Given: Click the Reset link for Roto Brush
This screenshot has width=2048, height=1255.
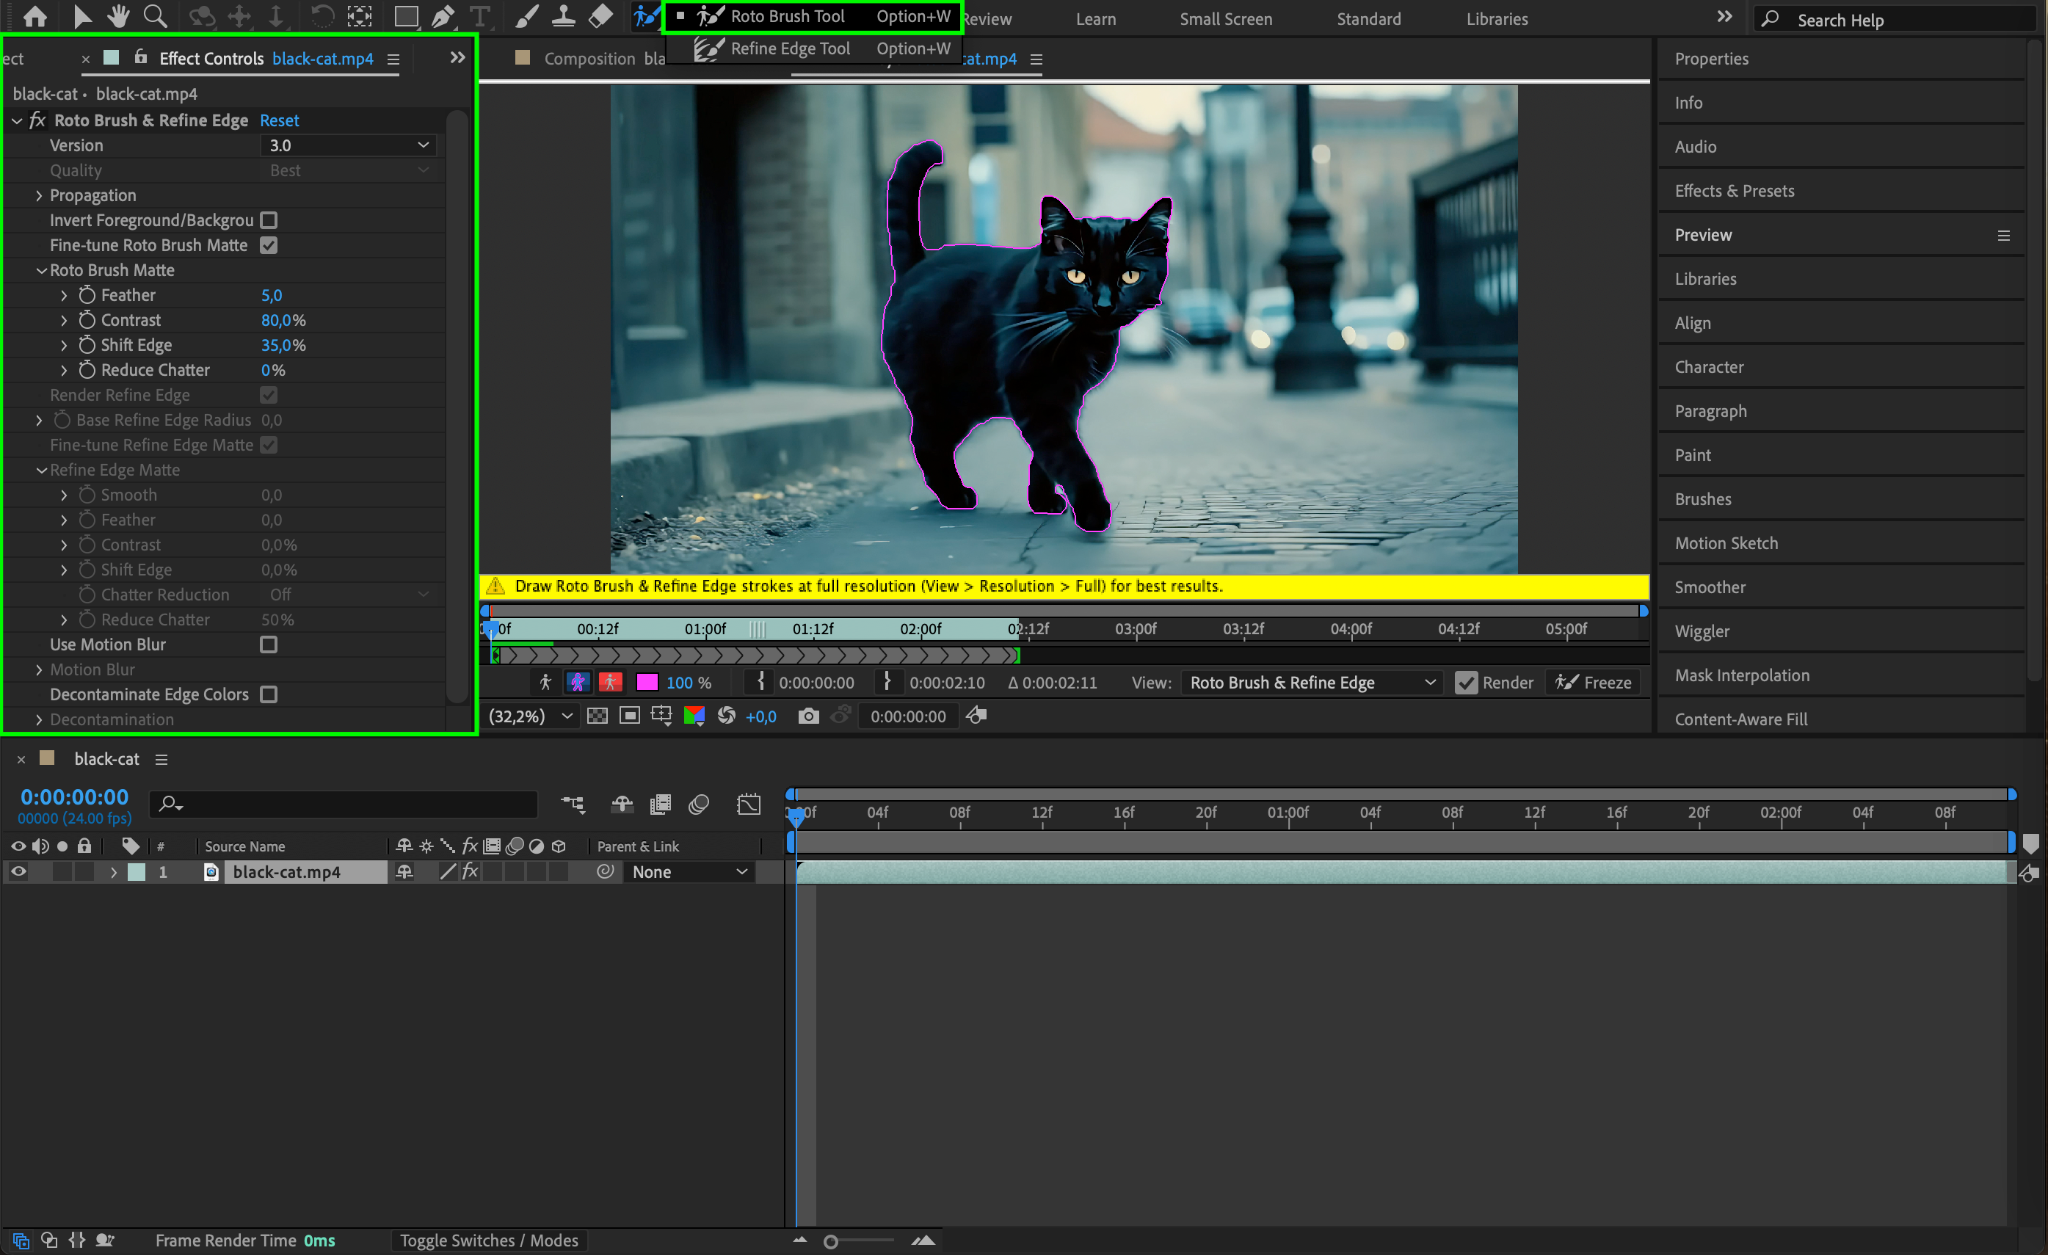Looking at the screenshot, I should [279, 120].
